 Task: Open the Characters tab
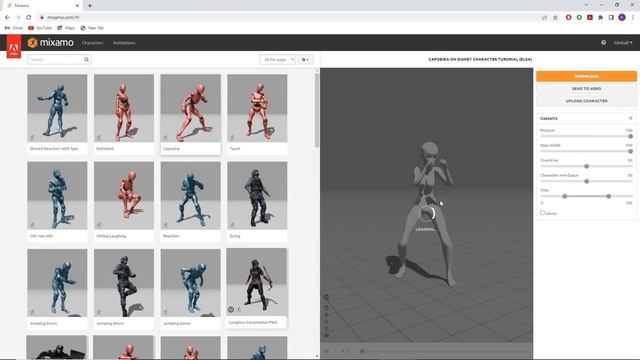pyautogui.click(x=92, y=43)
